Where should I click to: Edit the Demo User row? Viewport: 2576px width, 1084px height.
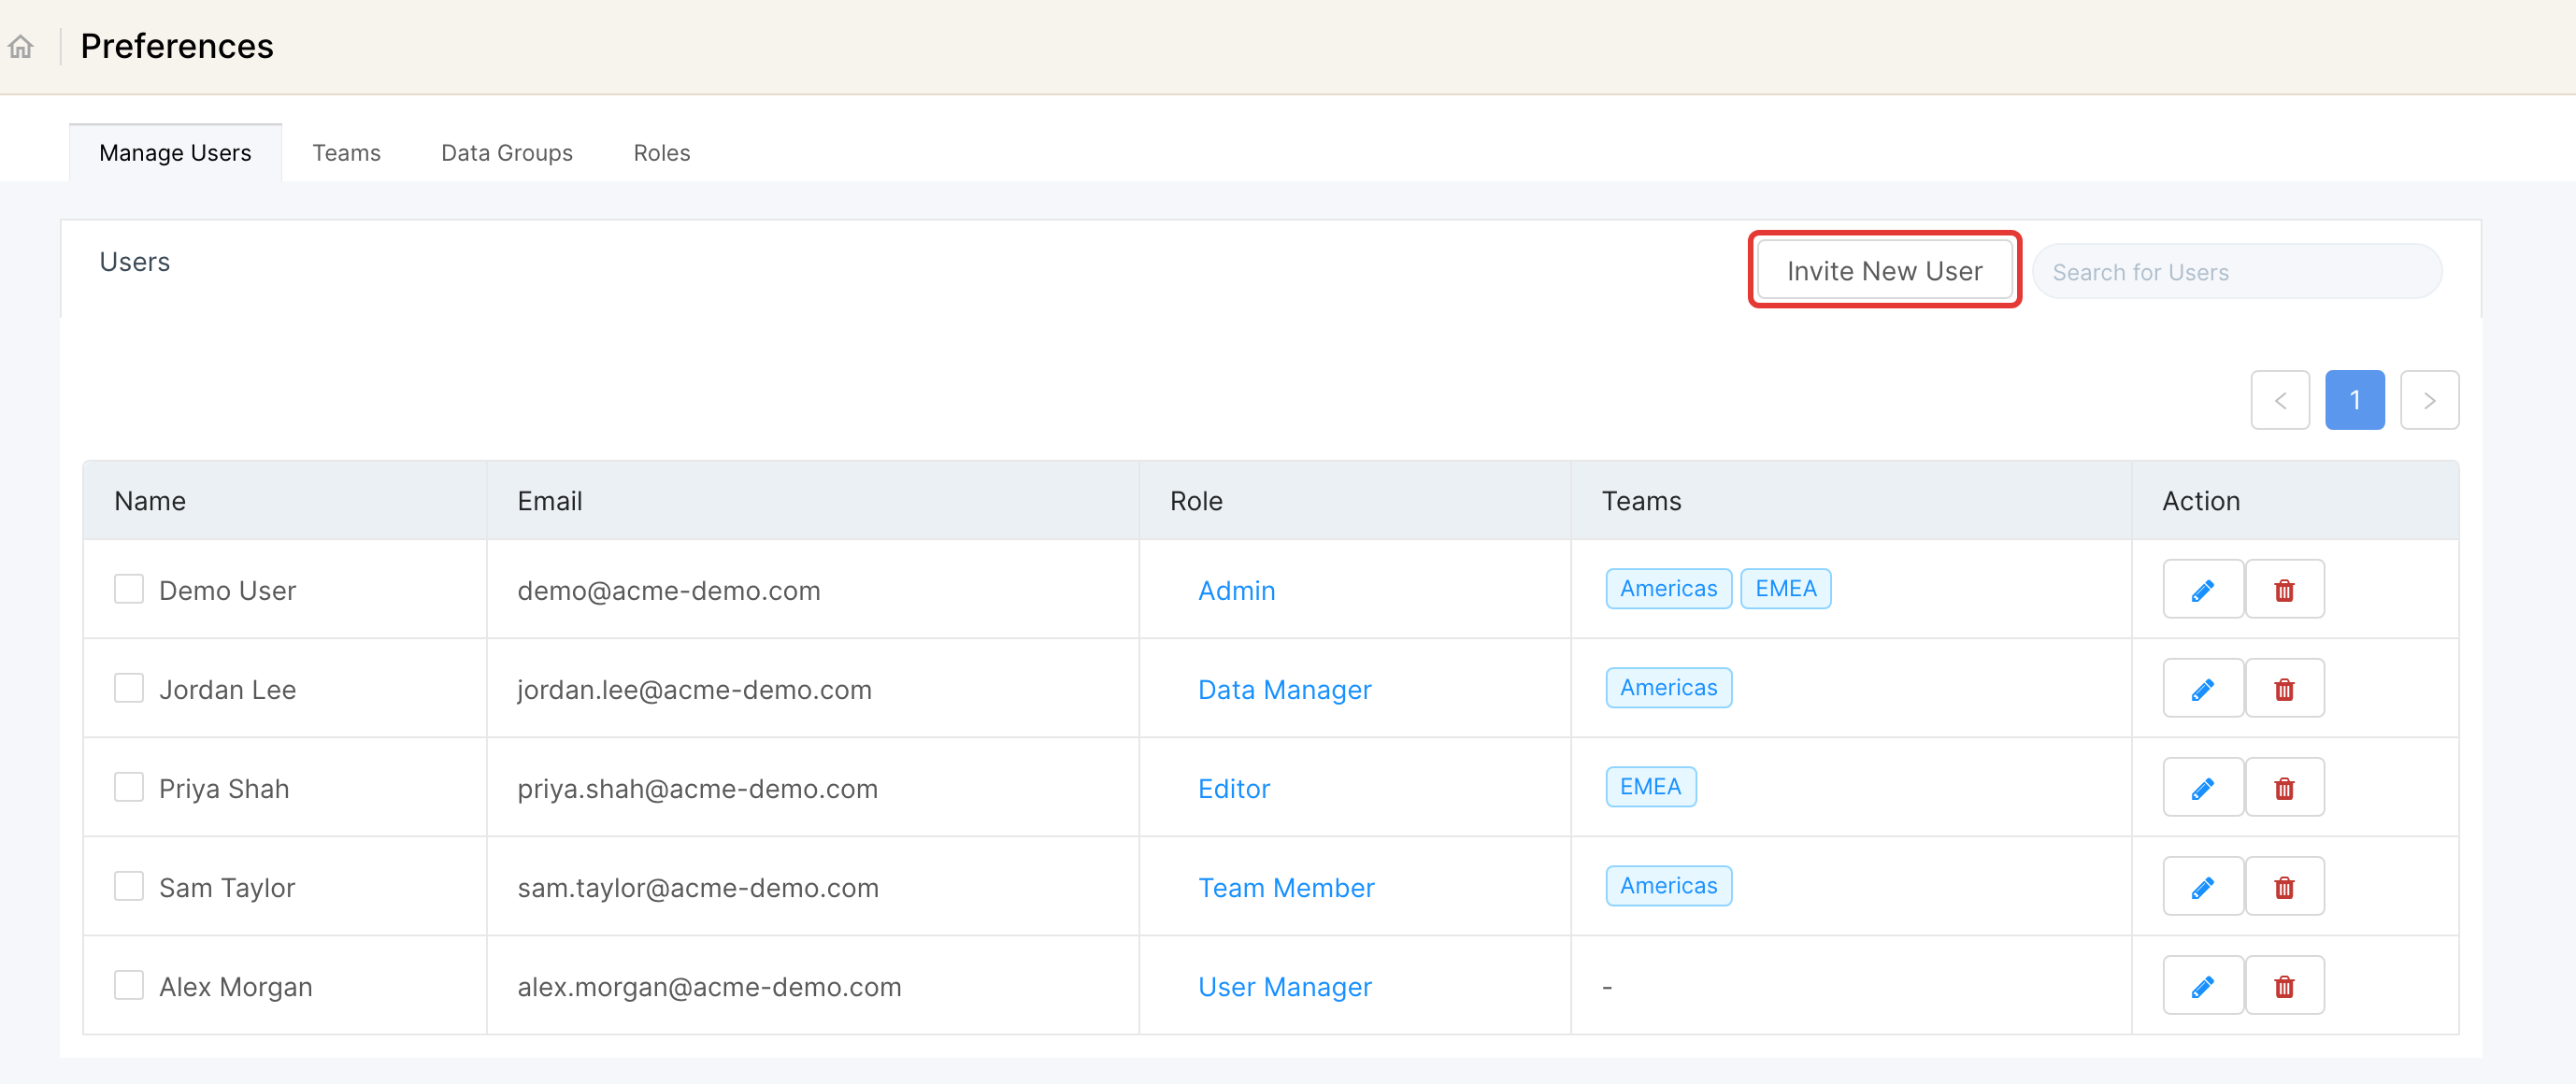click(x=2203, y=590)
